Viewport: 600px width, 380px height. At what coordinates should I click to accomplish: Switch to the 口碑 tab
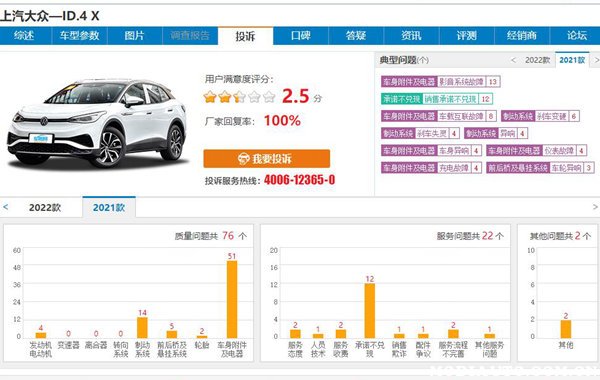(x=301, y=36)
